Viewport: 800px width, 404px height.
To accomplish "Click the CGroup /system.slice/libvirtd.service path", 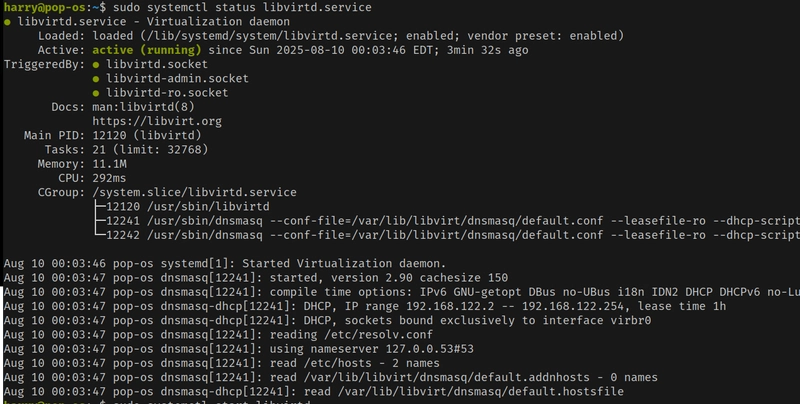I will coord(194,192).
